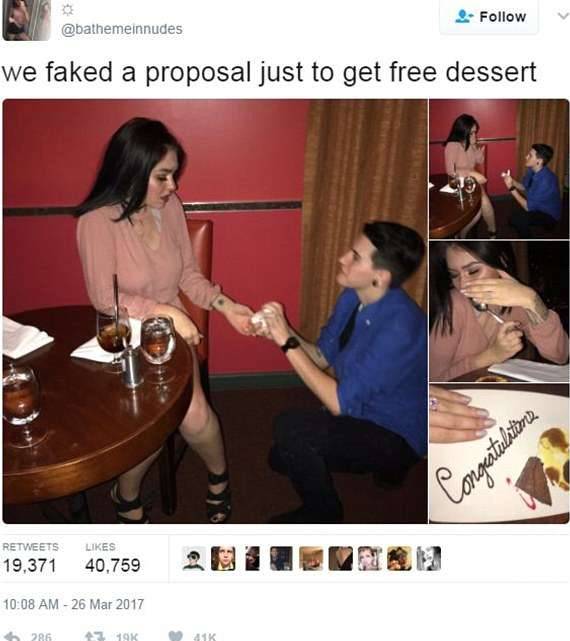Click the gear icon above the username
Screen dimensions: 570x641
click(67, 10)
